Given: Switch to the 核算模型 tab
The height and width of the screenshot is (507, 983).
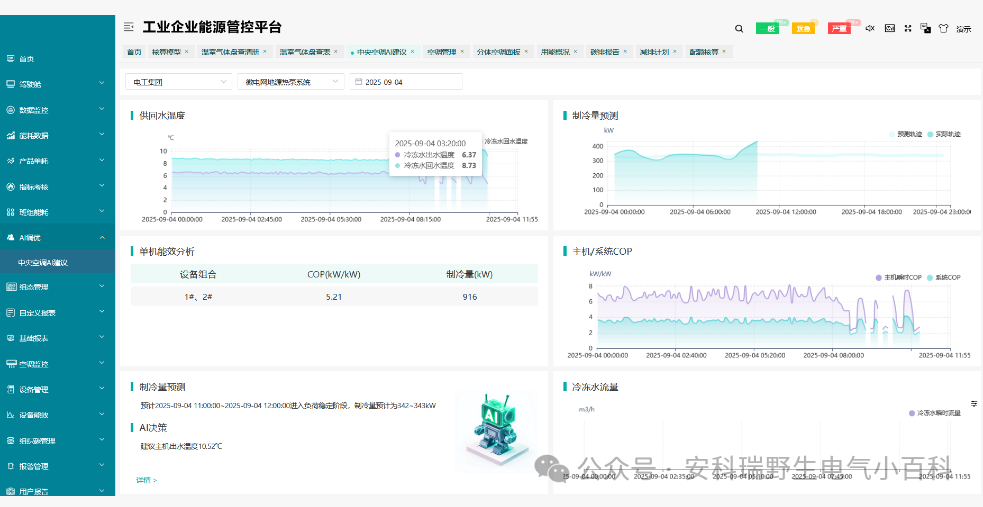Looking at the screenshot, I should [x=170, y=51].
